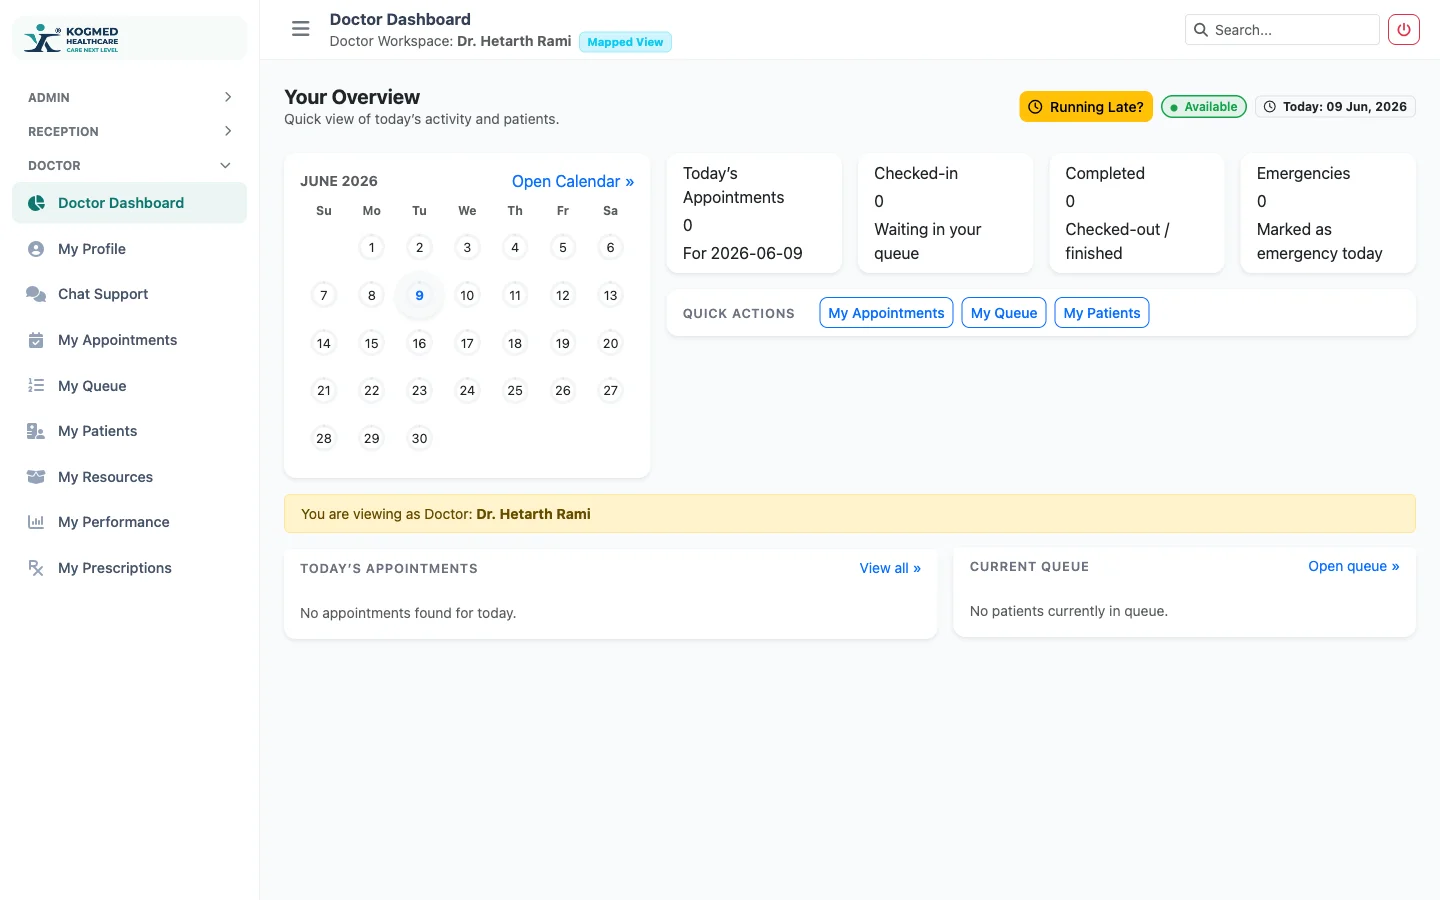Click the 'You are viewing as Doctor' banner

pyautogui.click(x=850, y=514)
